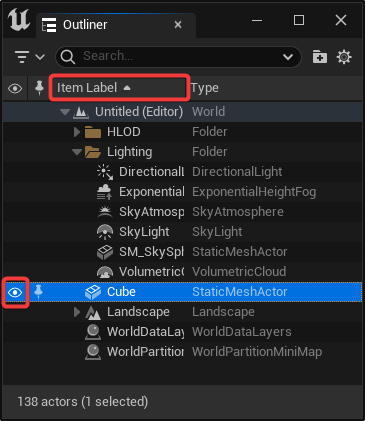
Task: Click the SkyLight actor icon
Action: pos(105,232)
